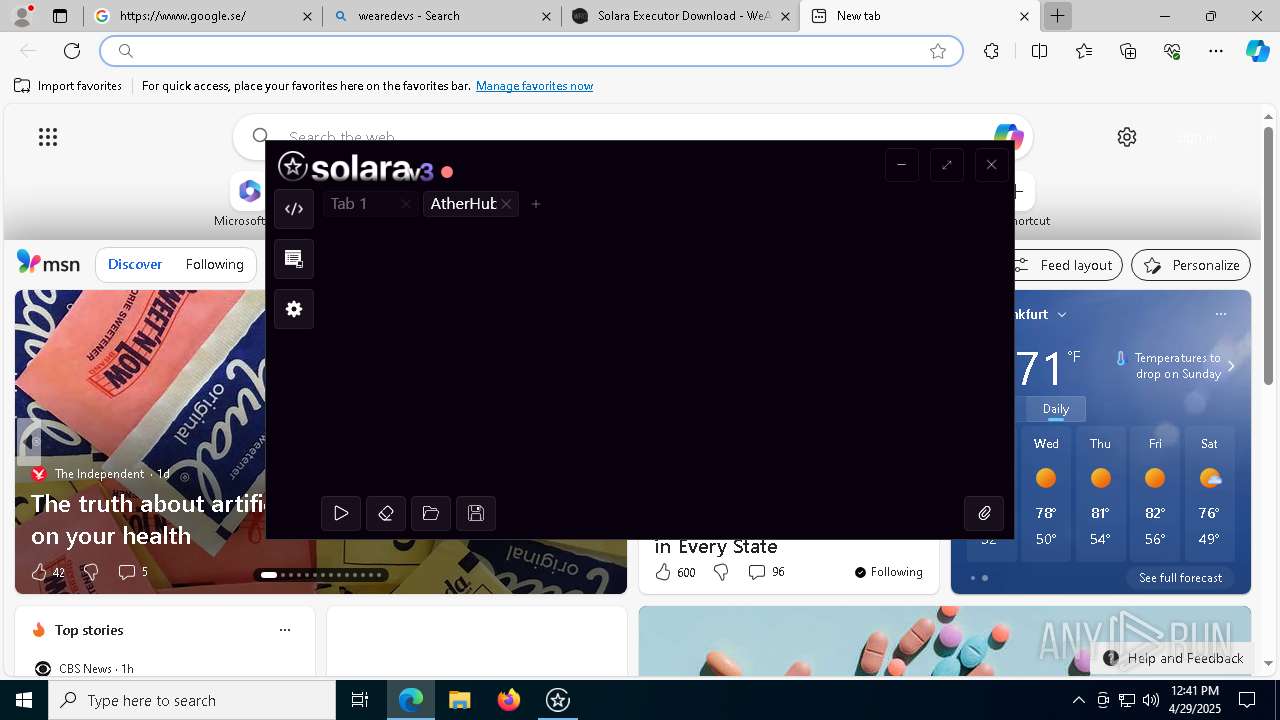Open the Windows Start menu
This screenshot has width=1280, height=720.
[x=24, y=700]
